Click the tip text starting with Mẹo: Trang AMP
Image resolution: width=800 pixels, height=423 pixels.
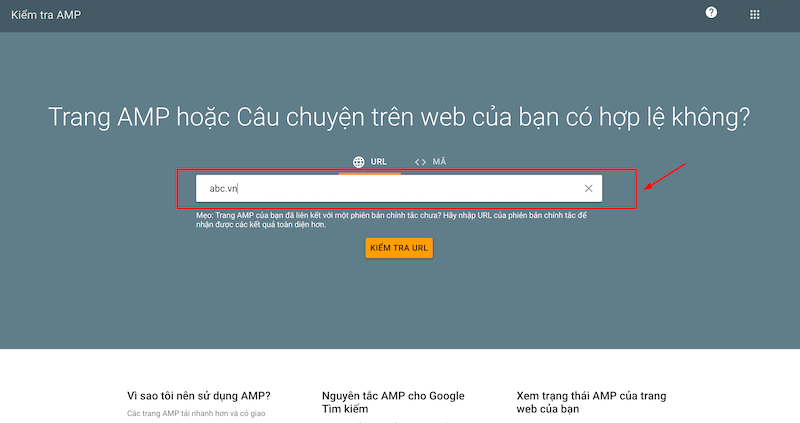click(391, 220)
